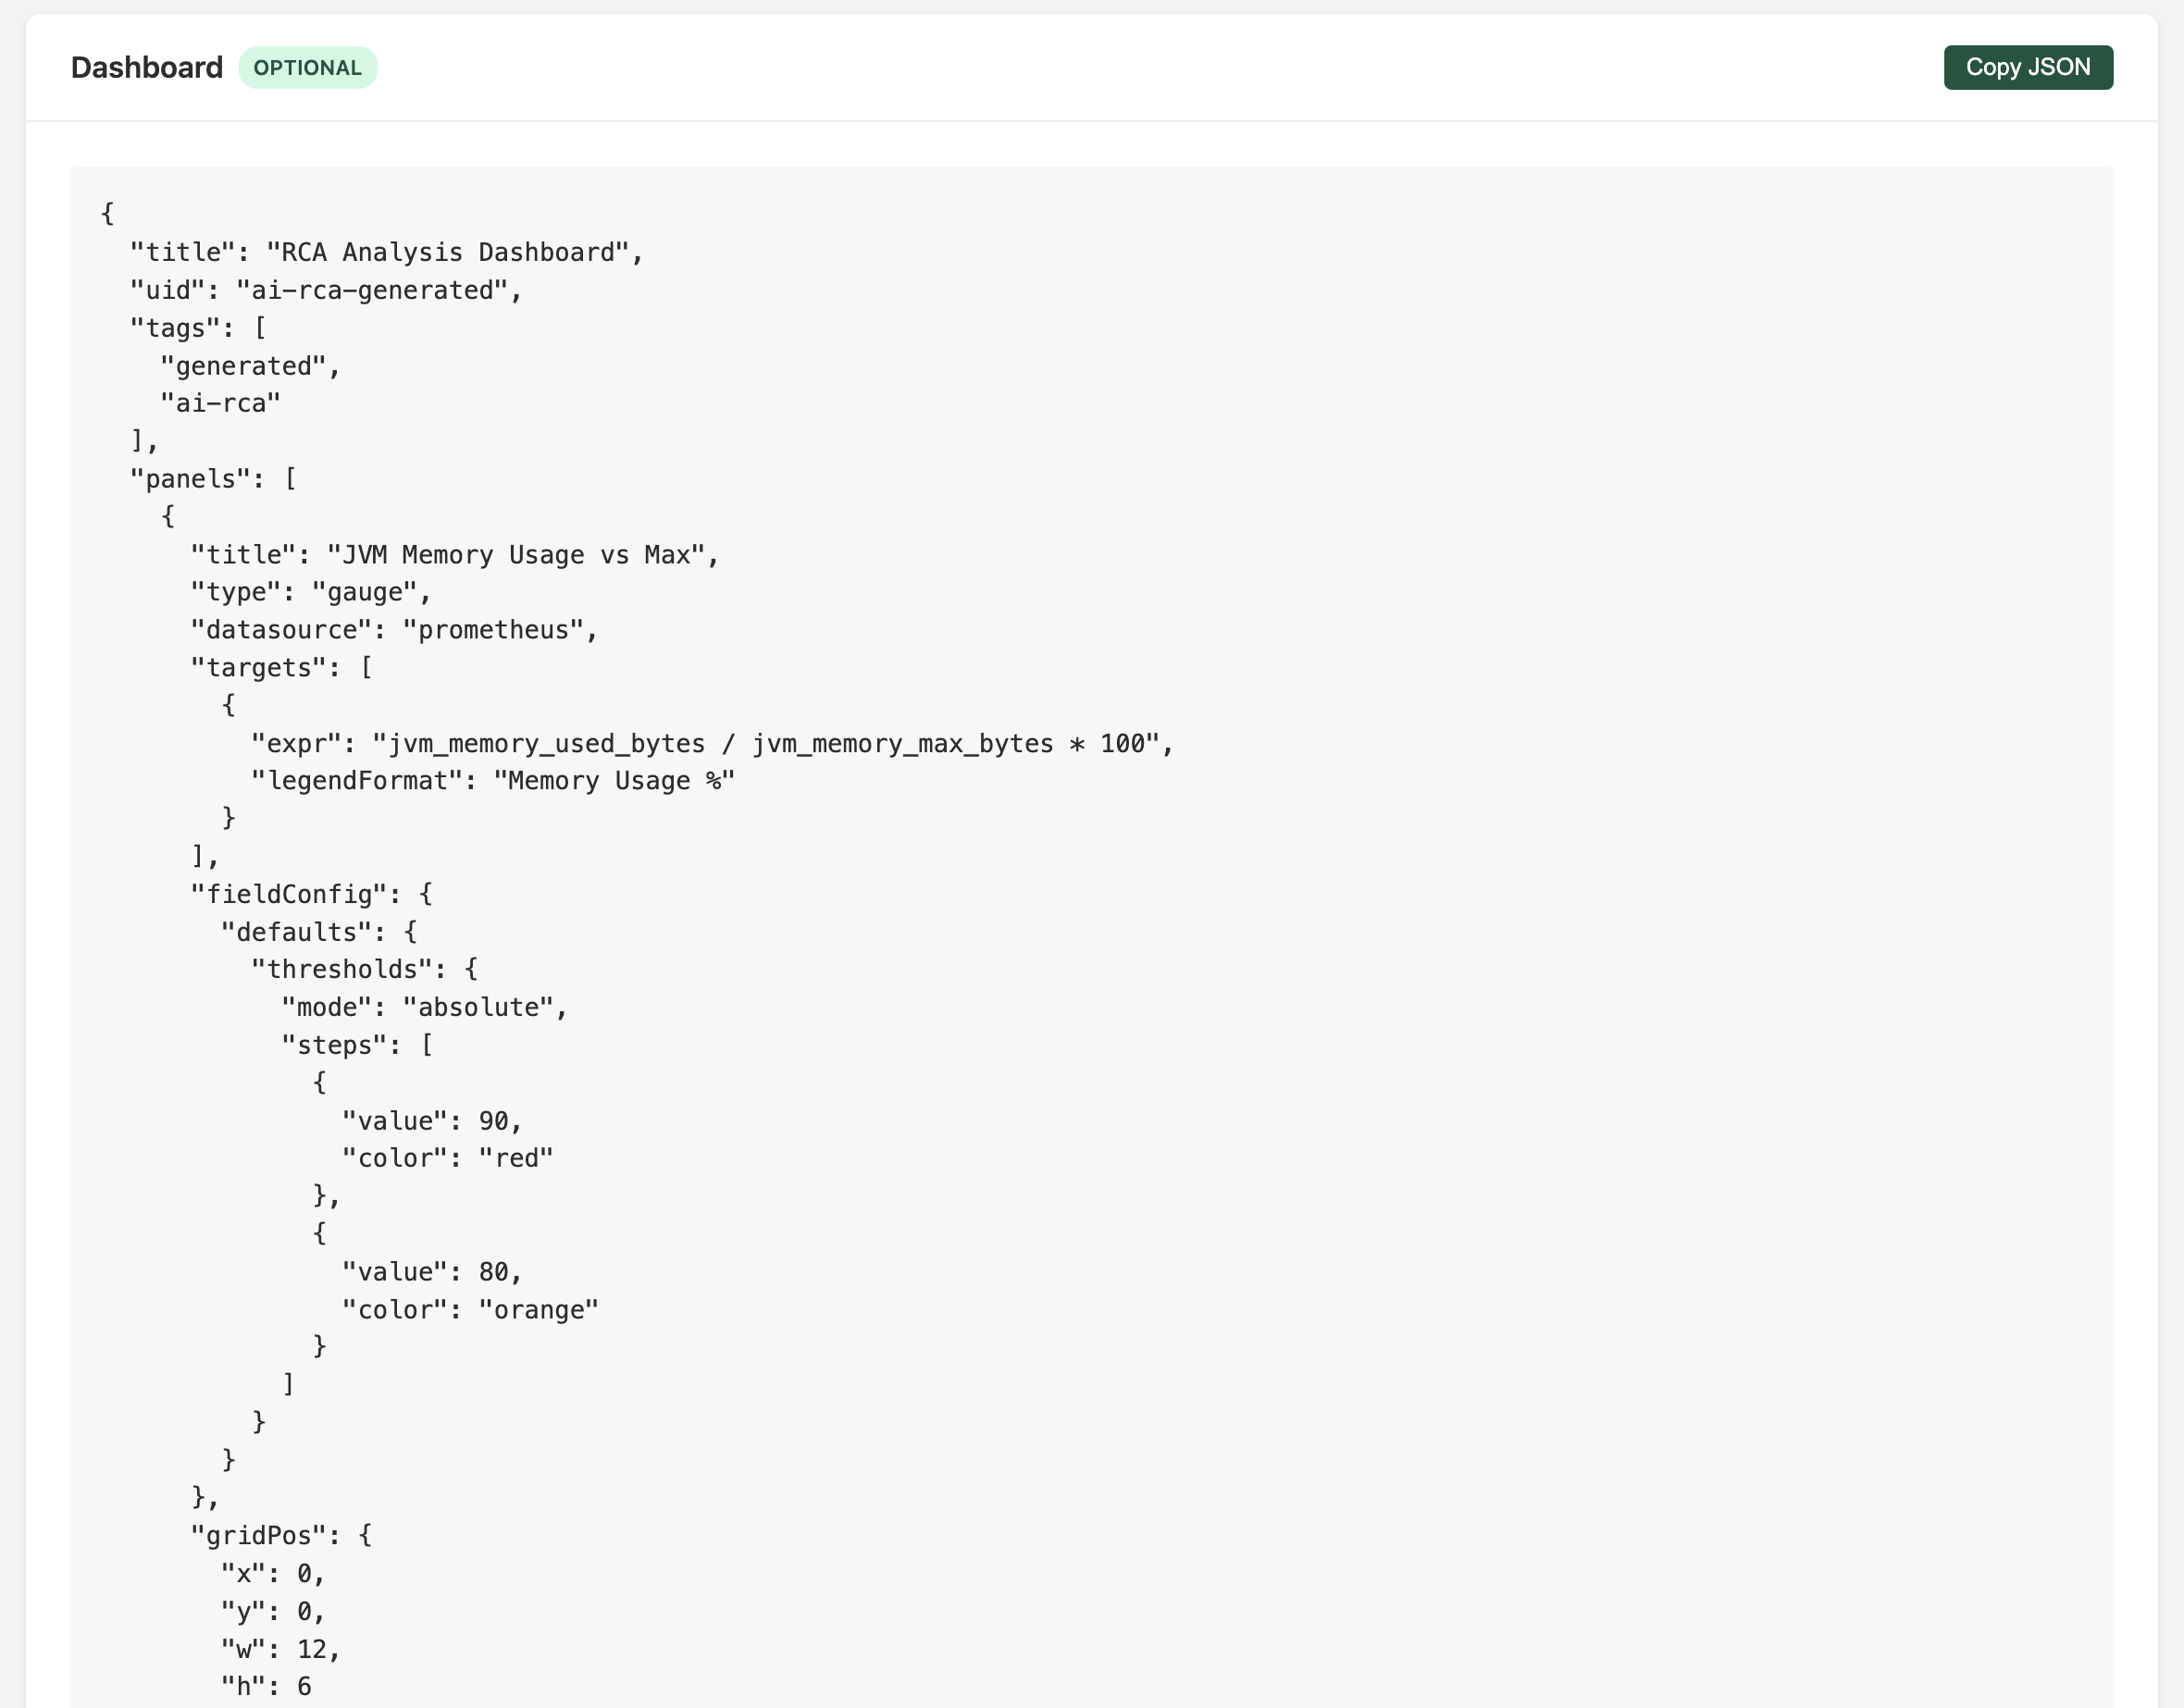This screenshot has height=1708, width=2184.
Task: Click the "tags": [ line
Action: (x=198, y=328)
